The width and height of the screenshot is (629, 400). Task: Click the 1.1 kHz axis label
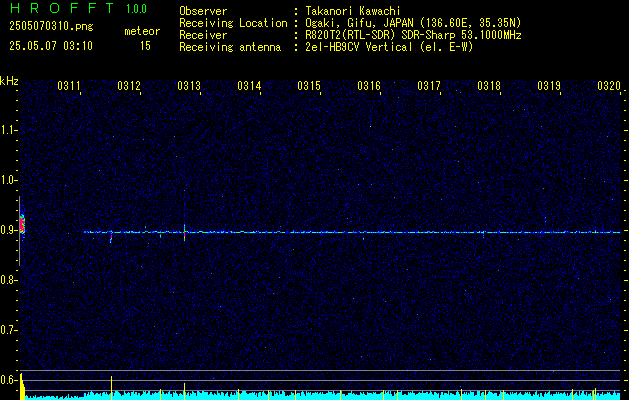(8, 130)
